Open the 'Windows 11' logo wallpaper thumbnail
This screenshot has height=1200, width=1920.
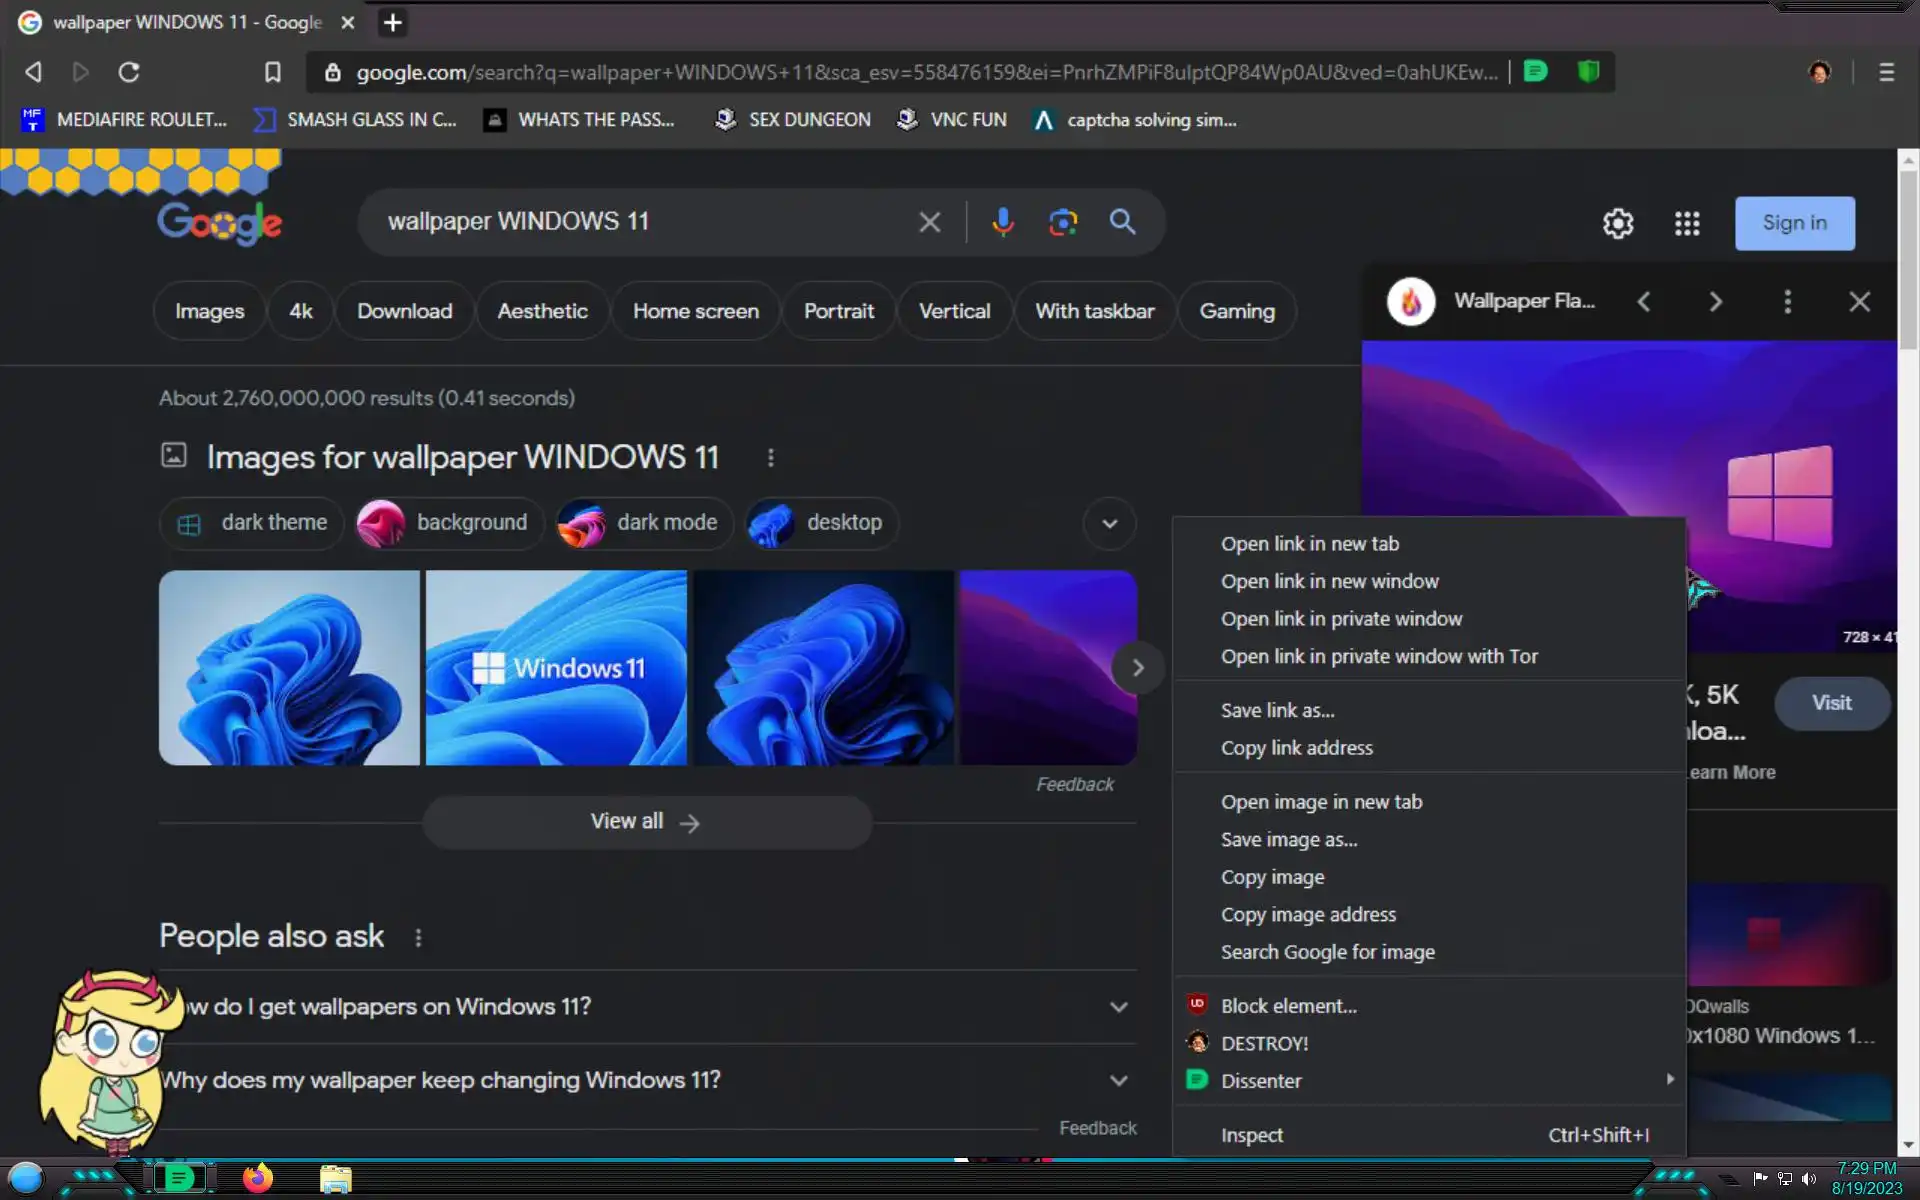pos(556,668)
